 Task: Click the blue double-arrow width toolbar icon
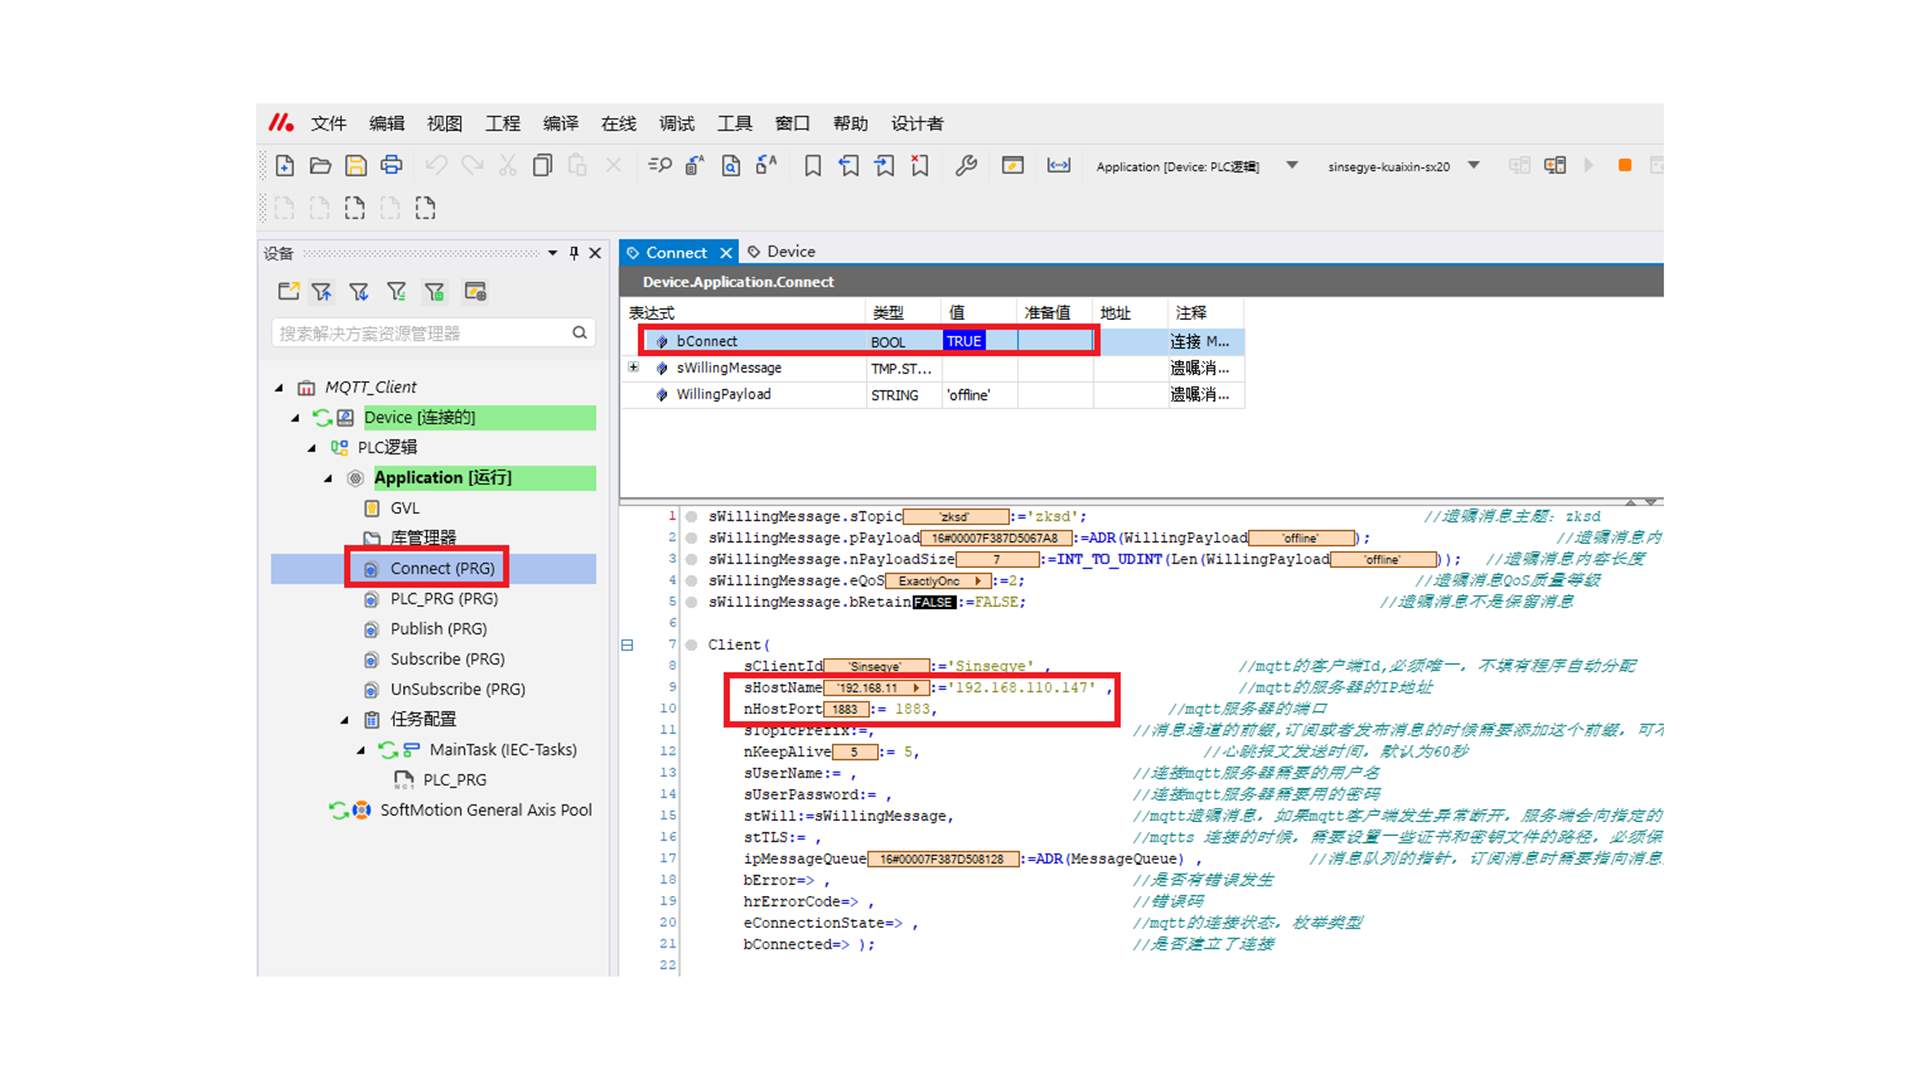[x=1058, y=166]
